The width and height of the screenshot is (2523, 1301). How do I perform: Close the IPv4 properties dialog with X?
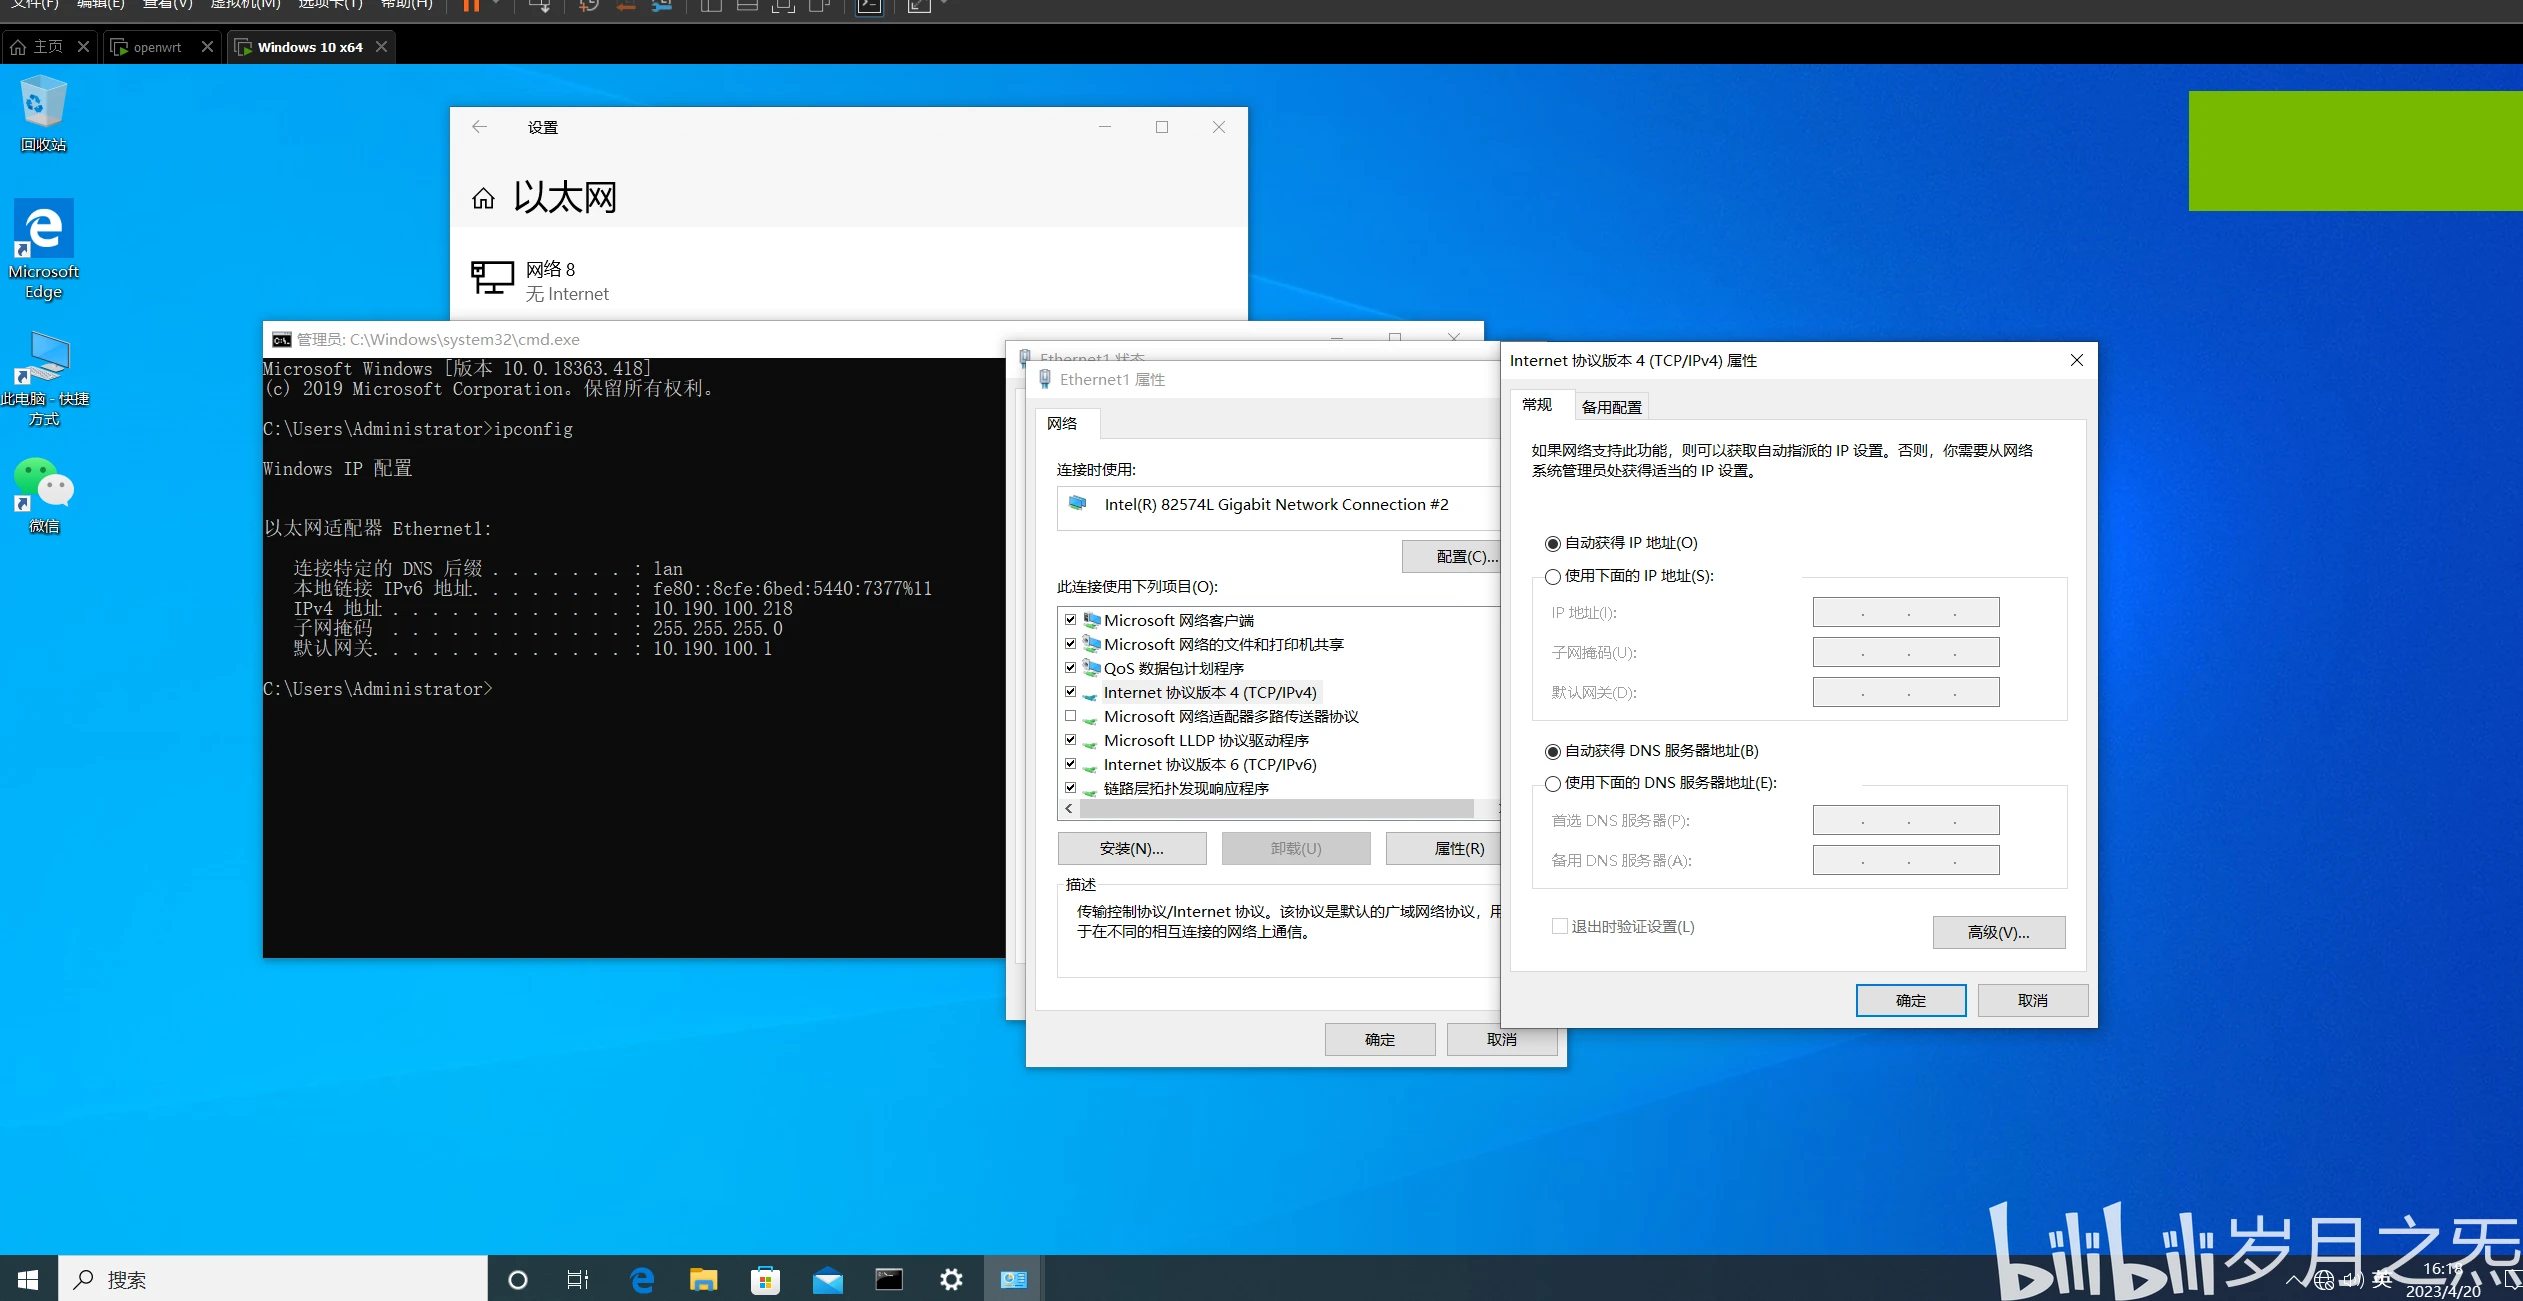pyautogui.click(x=2076, y=361)
